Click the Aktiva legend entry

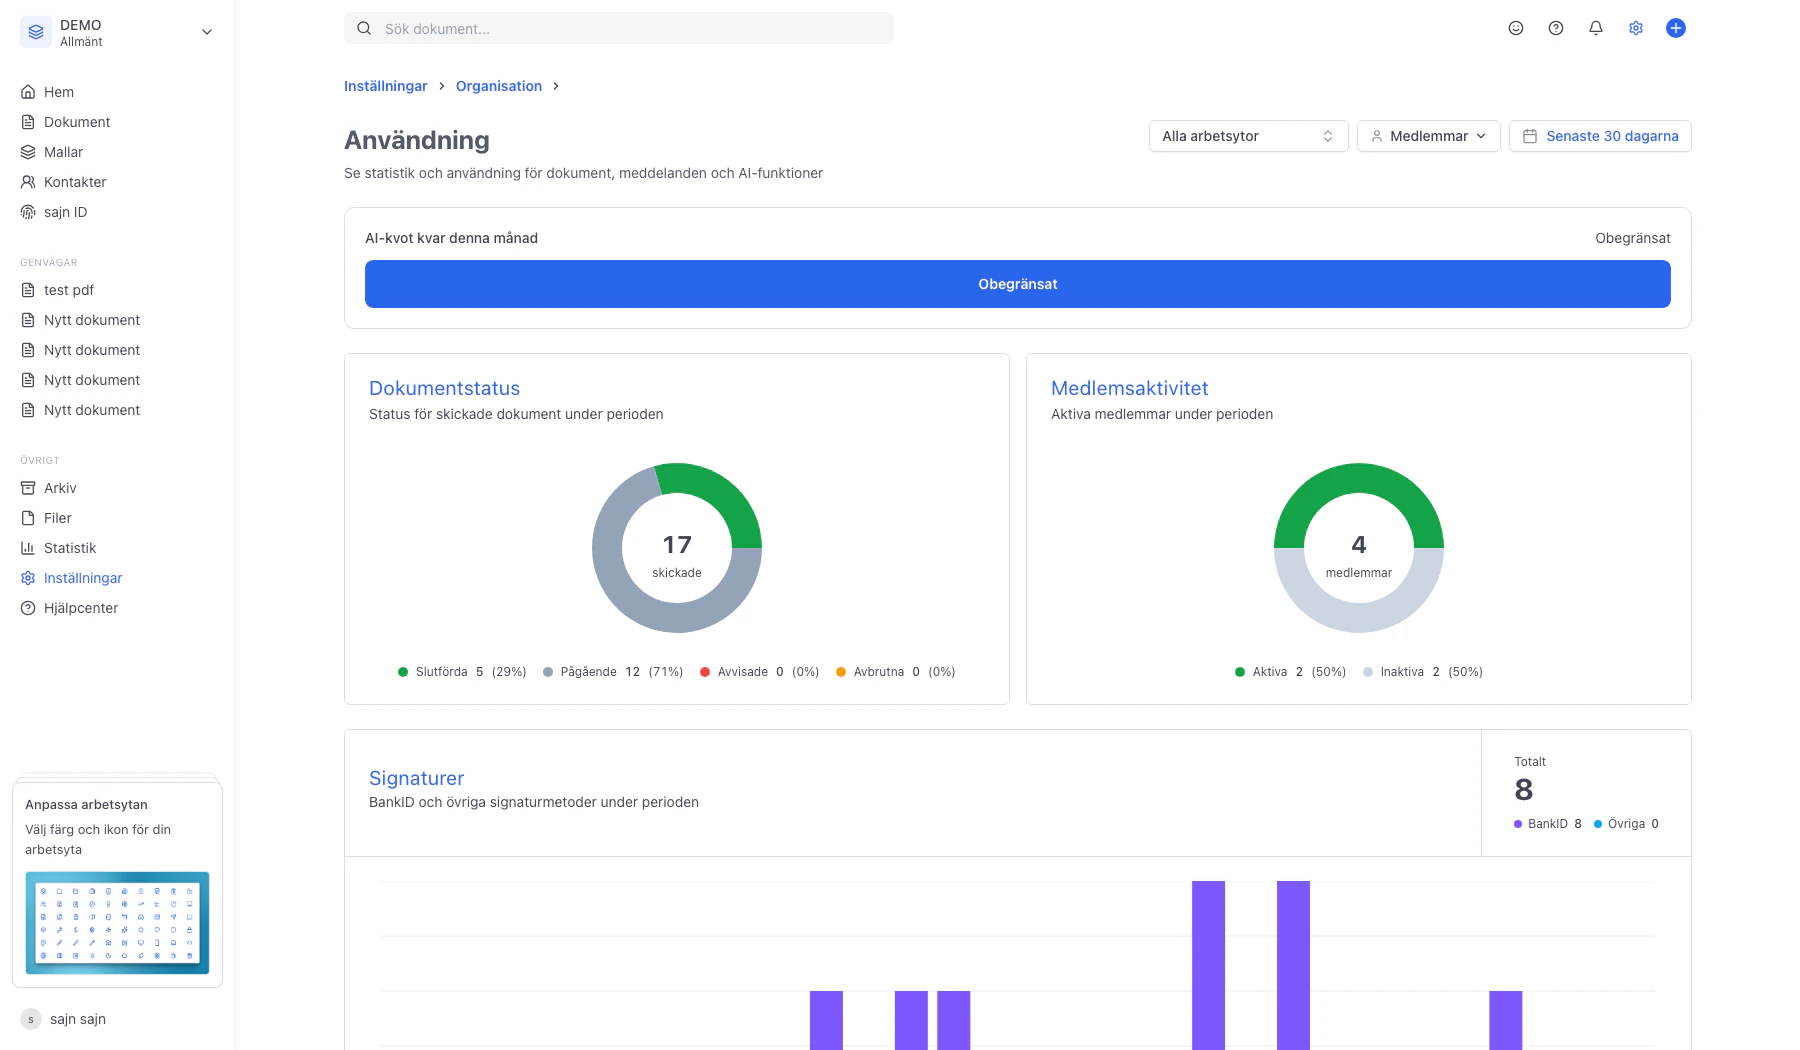coord(1291,672)
